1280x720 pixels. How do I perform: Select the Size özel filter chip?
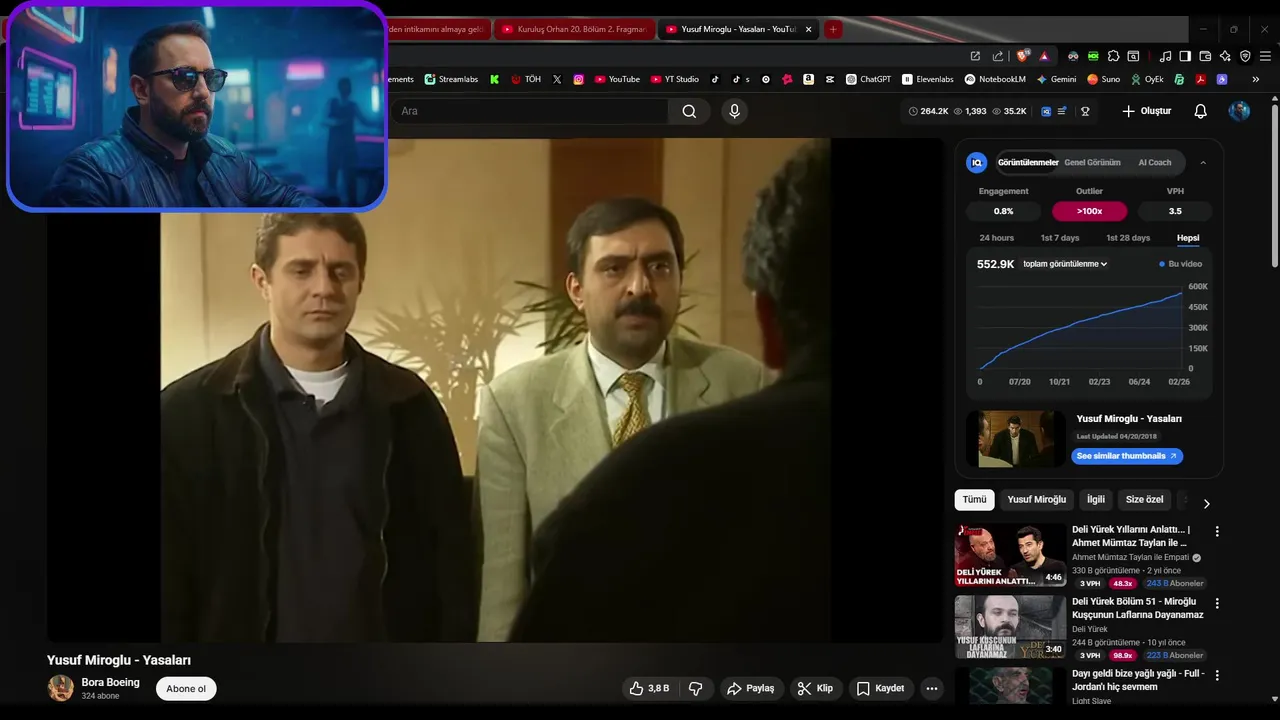coord(1145,499)
